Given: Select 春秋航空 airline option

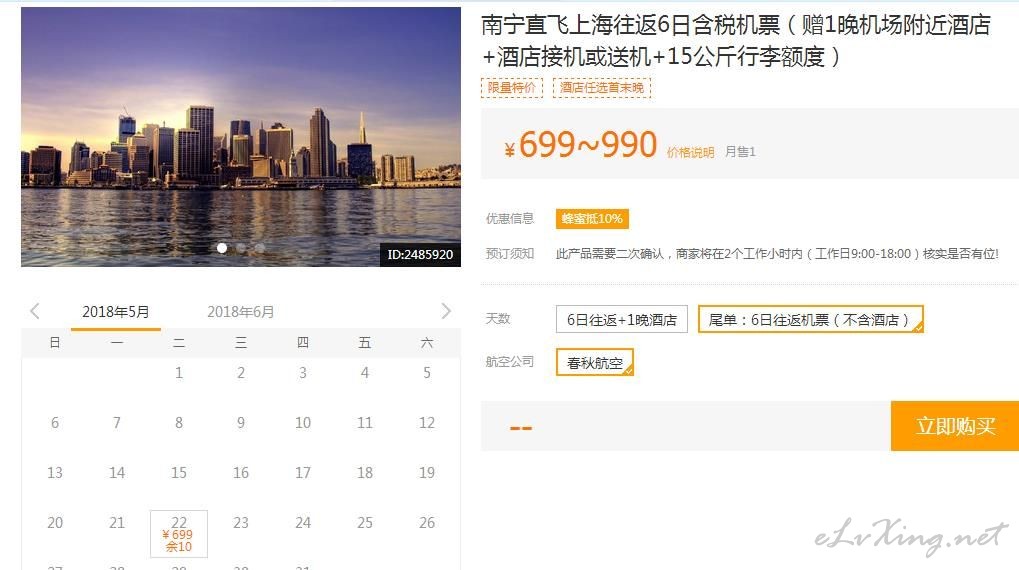Looking at the screenshot, I should 595,363.
